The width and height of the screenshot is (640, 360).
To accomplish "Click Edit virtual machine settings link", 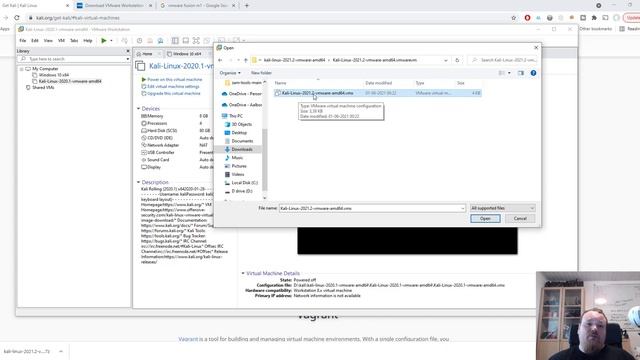I will [173, 87].
